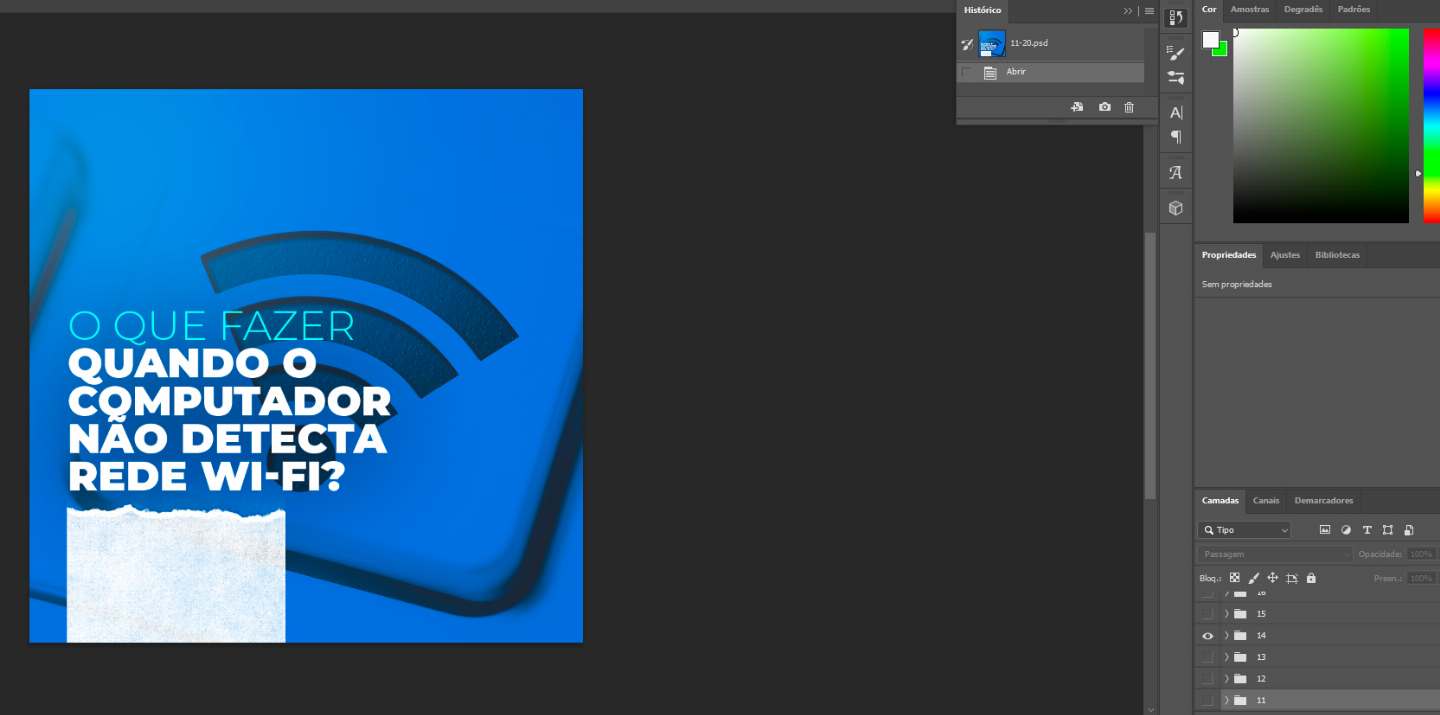The width and height of the screenshot is (1440, 715).
Task: Show layer group 15 visibility box
Action: coord(1207,614)
